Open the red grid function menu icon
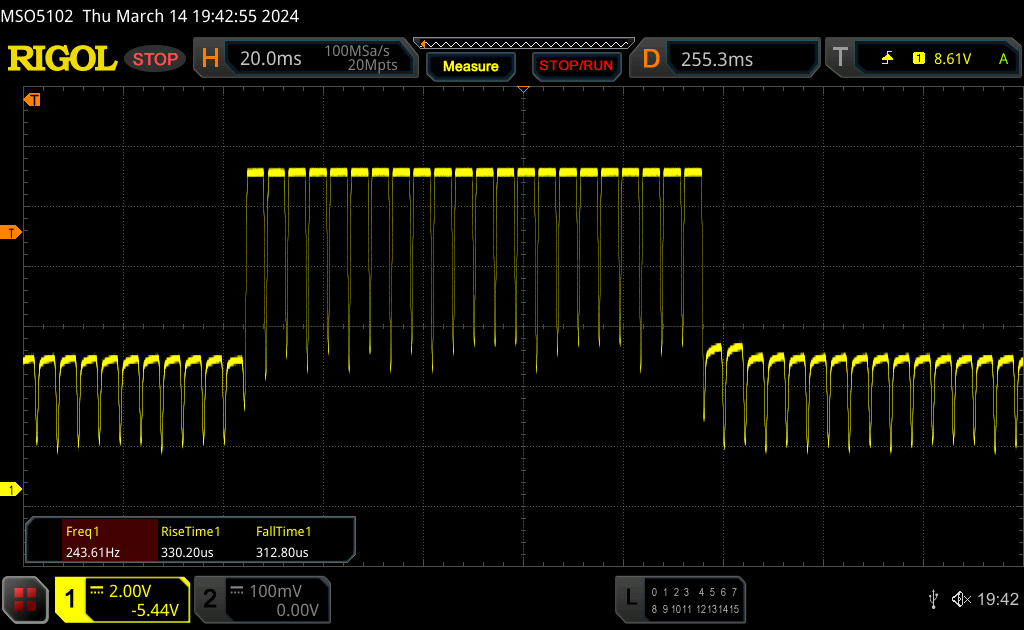1024x630 pixels. click(x=25, y=599)
